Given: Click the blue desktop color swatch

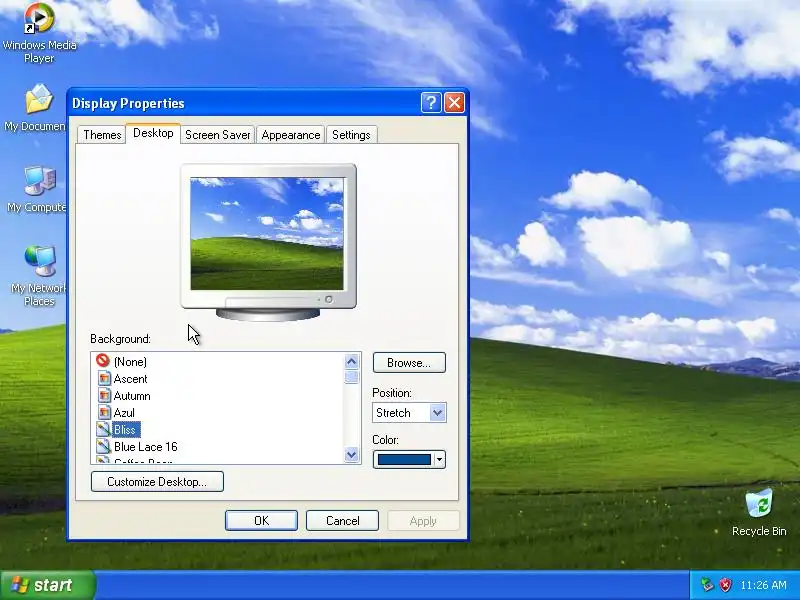Looking at the screenshot, I should click(x=404, y=460).
